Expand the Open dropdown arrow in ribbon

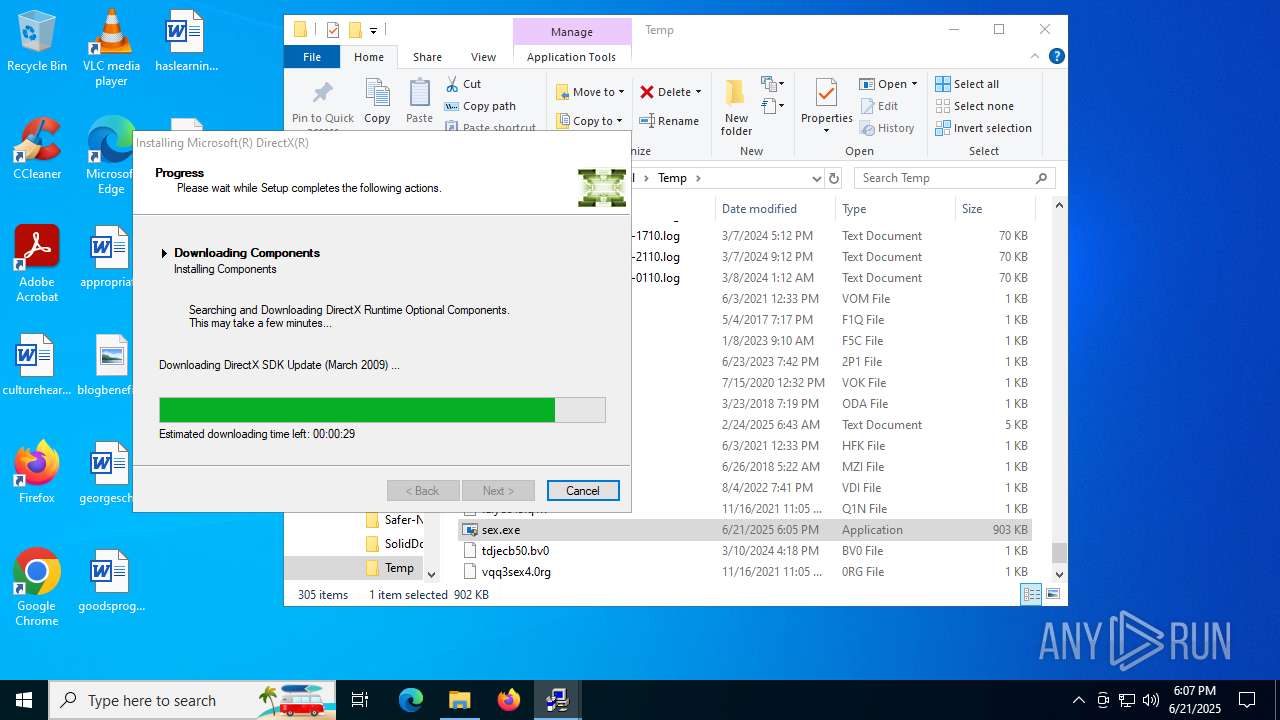[914, 84]
